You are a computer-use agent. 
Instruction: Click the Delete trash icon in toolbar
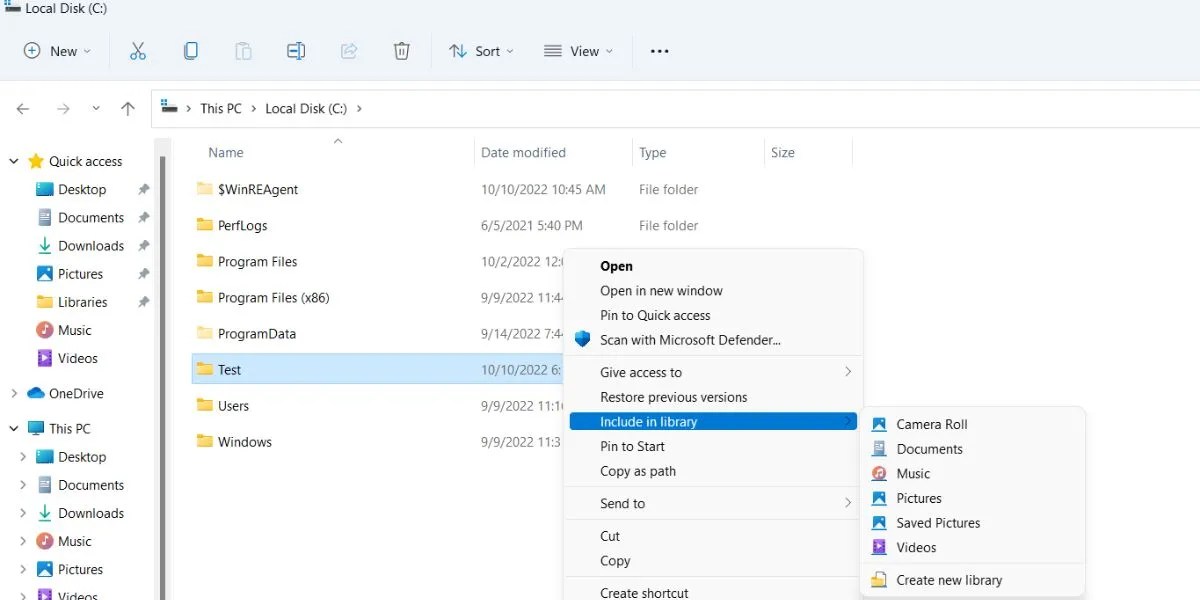(x=401, y=50)
